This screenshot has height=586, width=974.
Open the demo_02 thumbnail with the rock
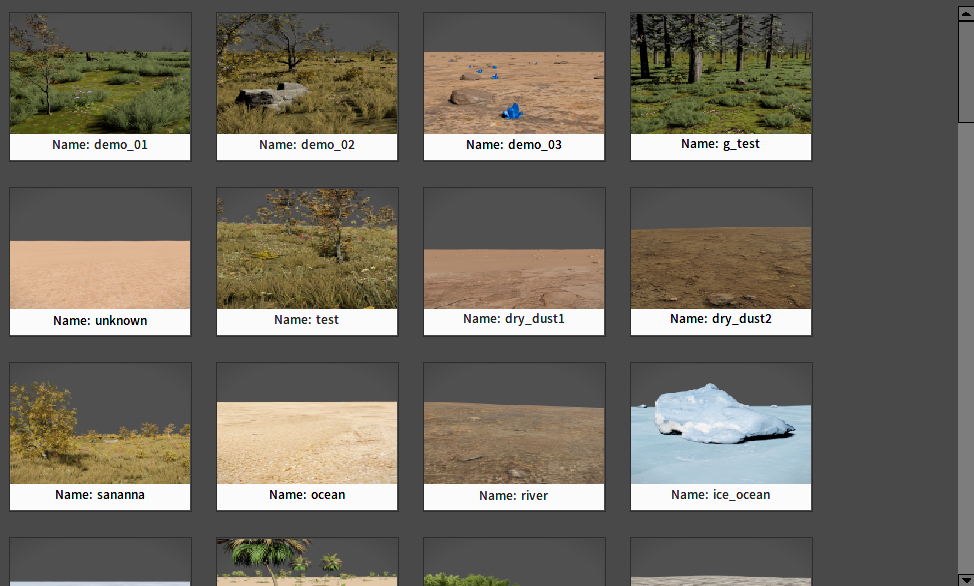click(307, 73)
